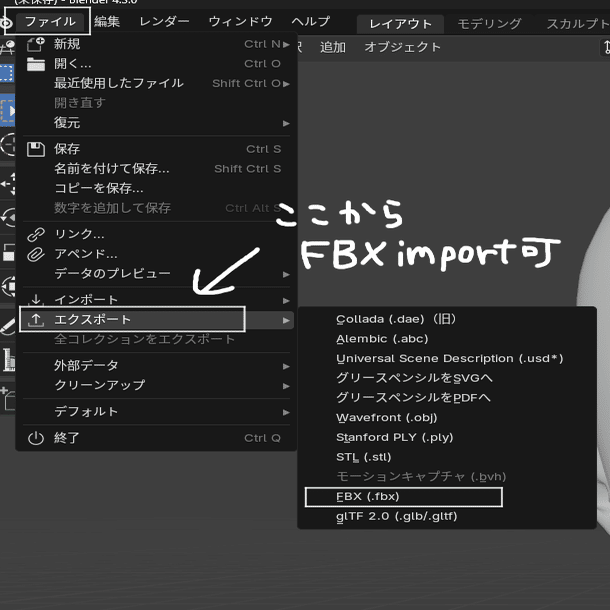Open the ファイル menu
Viewport: 610px width, 610px height.
coord(50,21)
